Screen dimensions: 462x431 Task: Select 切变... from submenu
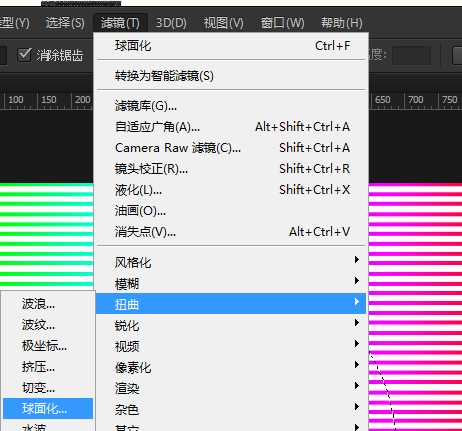click(48, 388)
